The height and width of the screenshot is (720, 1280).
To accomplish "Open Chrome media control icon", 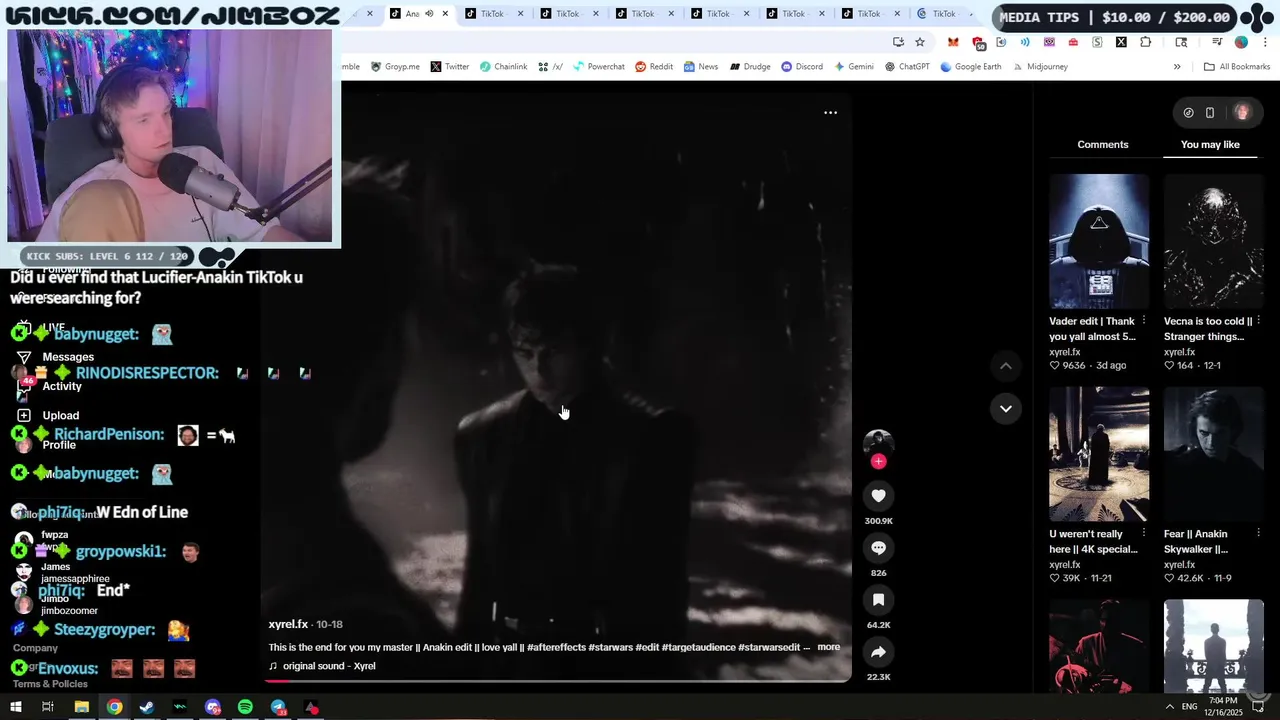I will tap(1217, 42).
